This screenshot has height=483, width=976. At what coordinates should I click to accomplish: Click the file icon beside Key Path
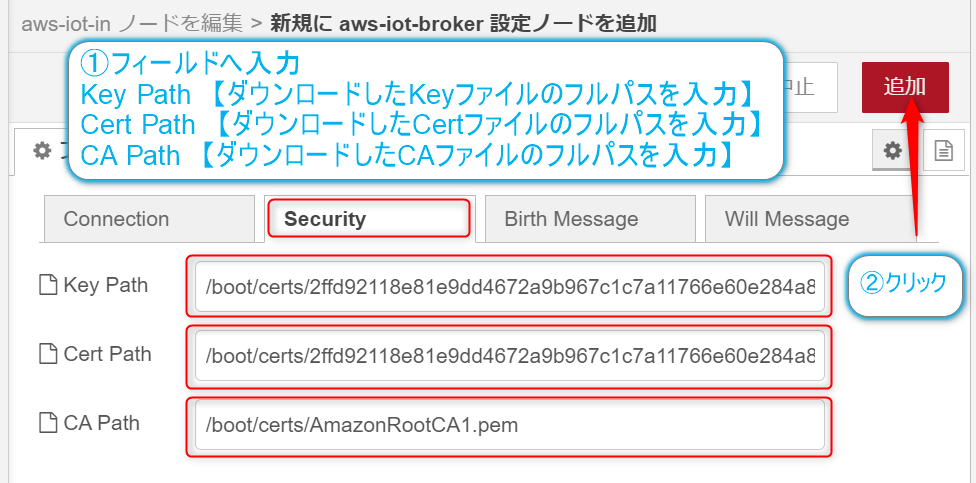pyautogui.click(x=47, y=286)
